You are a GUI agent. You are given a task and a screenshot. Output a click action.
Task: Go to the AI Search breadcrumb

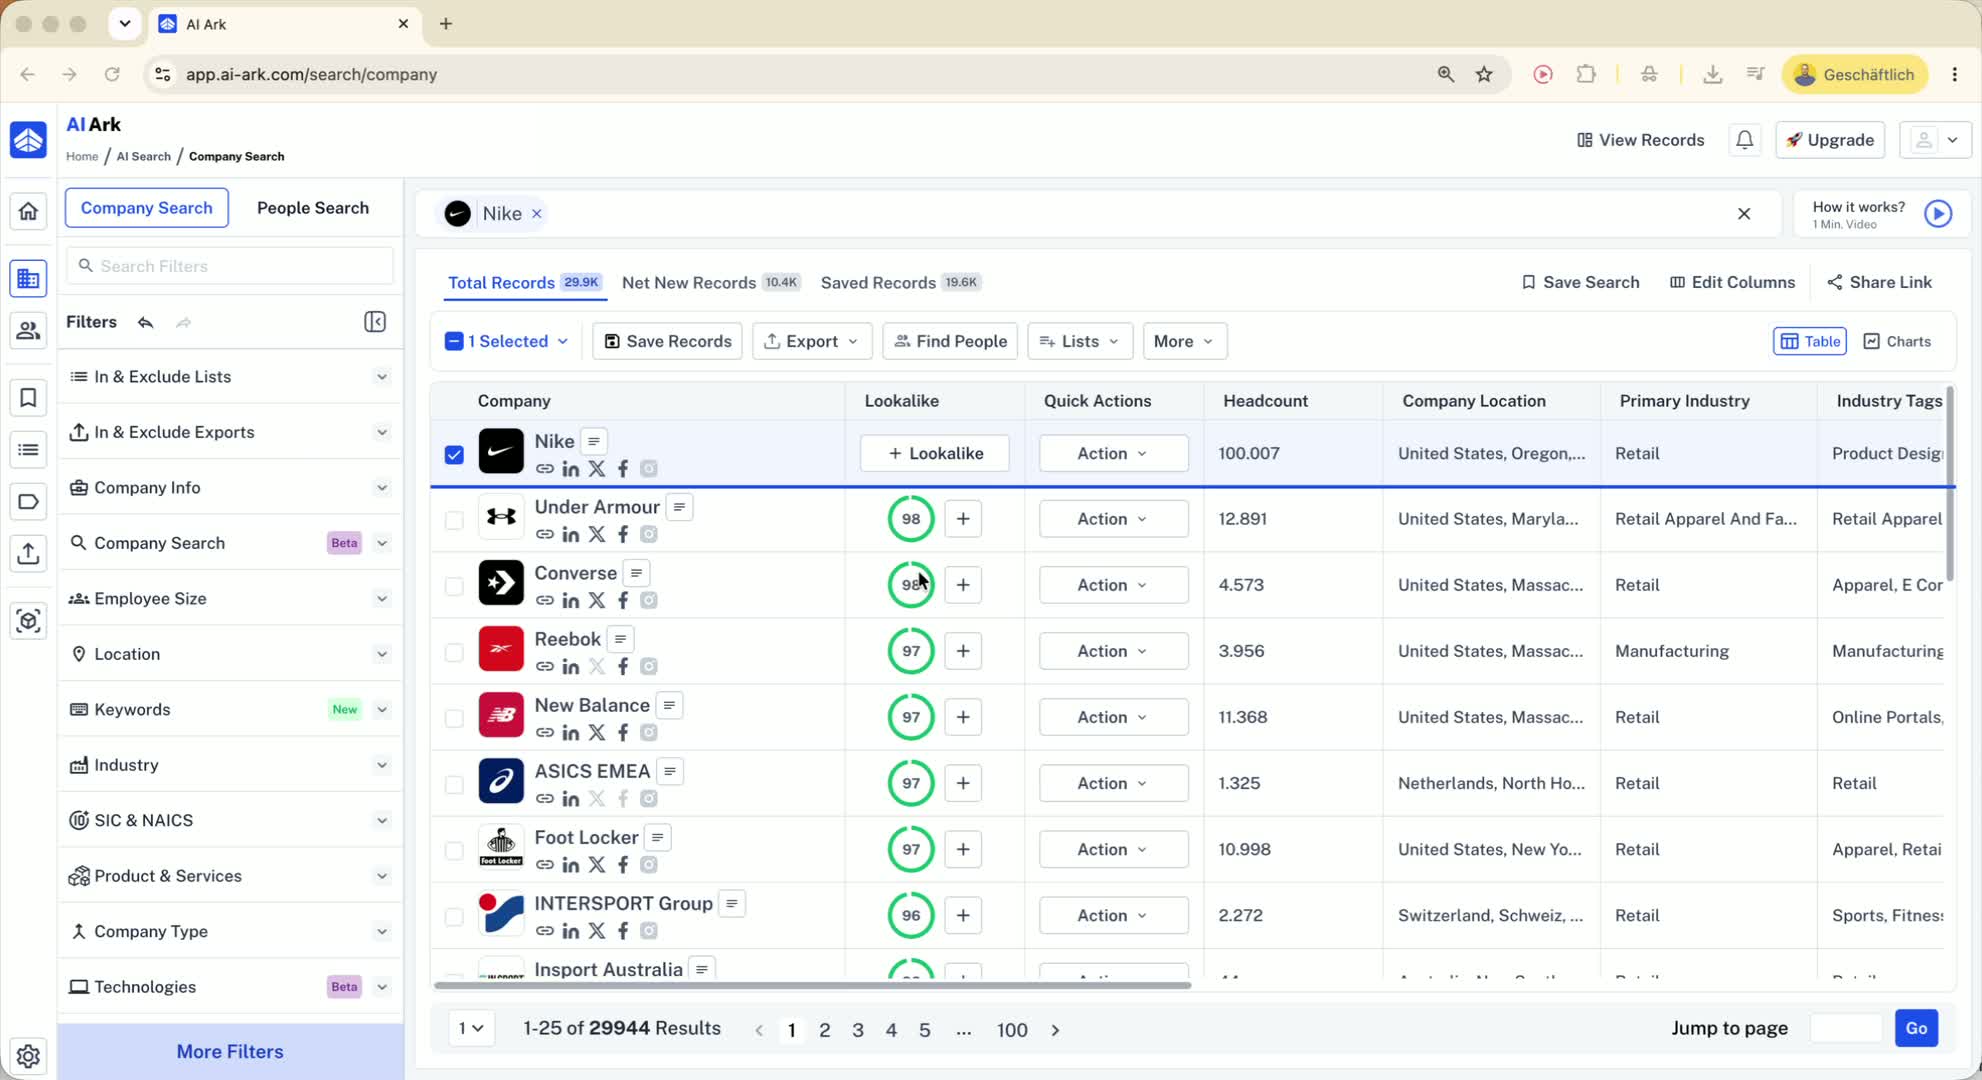tap(143, 157)
